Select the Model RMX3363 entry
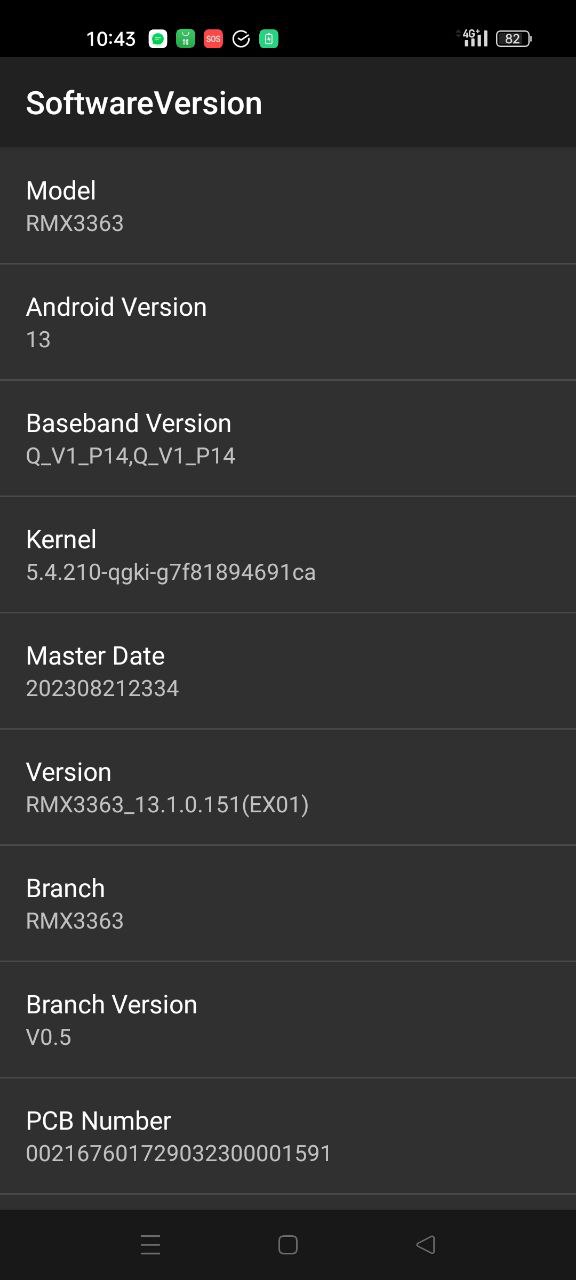 [288, 206]
